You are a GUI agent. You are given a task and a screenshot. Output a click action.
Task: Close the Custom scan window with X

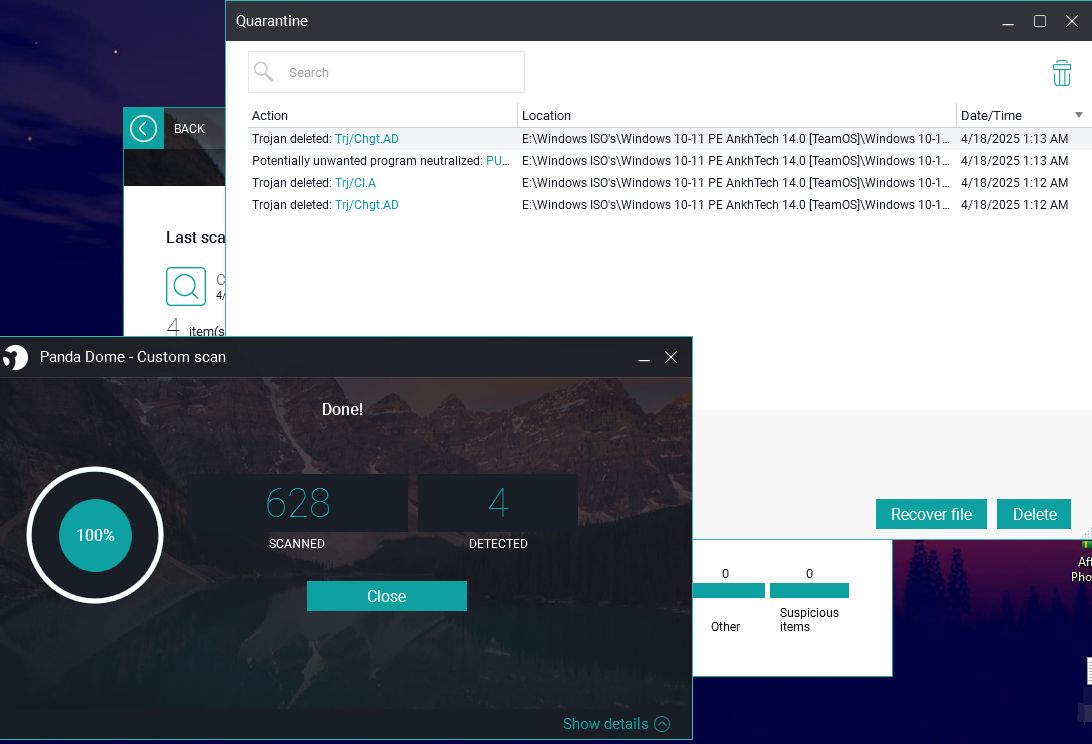[671, 357]
